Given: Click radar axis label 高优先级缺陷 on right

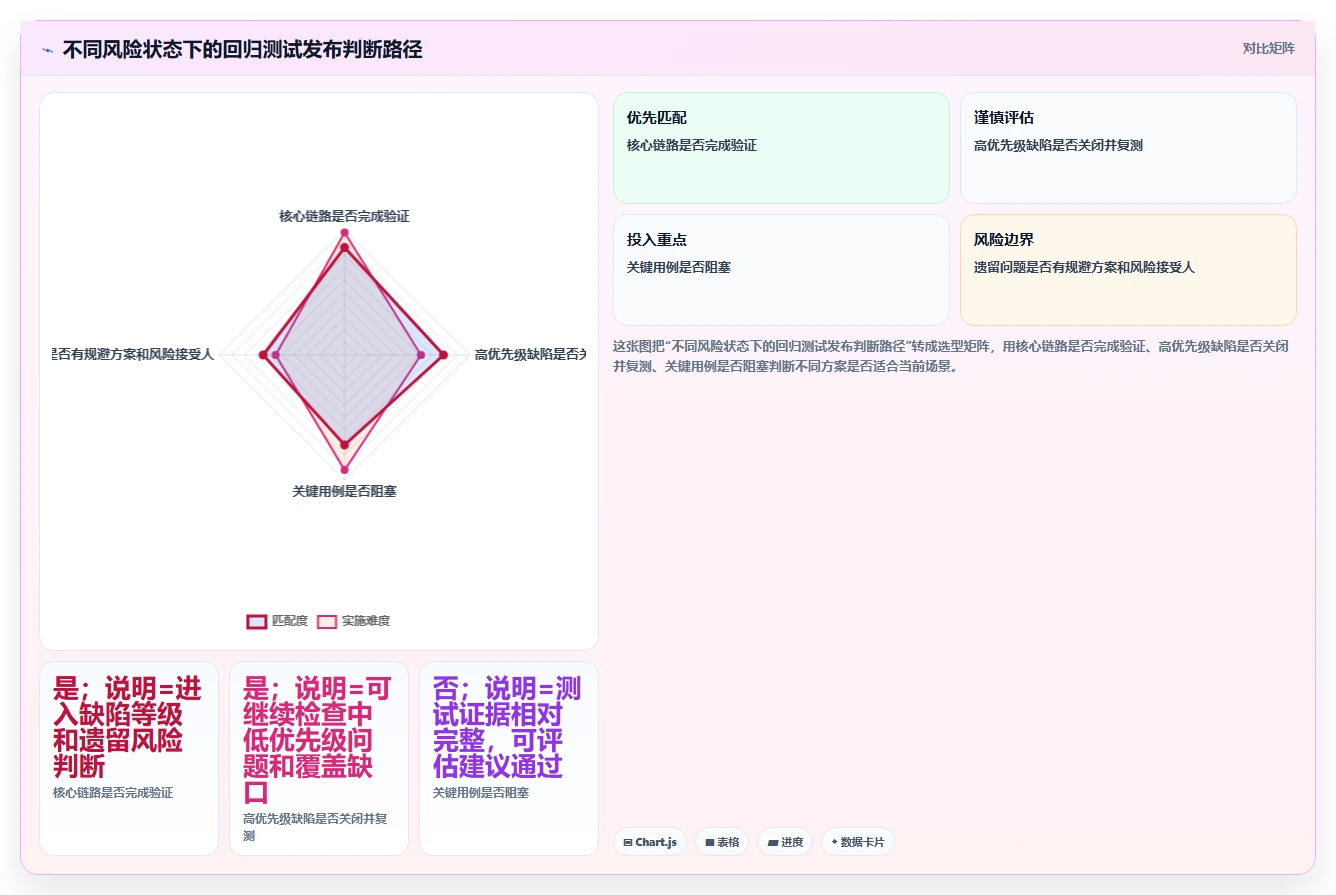Looking at the screenshot, I should coord(529,354).
